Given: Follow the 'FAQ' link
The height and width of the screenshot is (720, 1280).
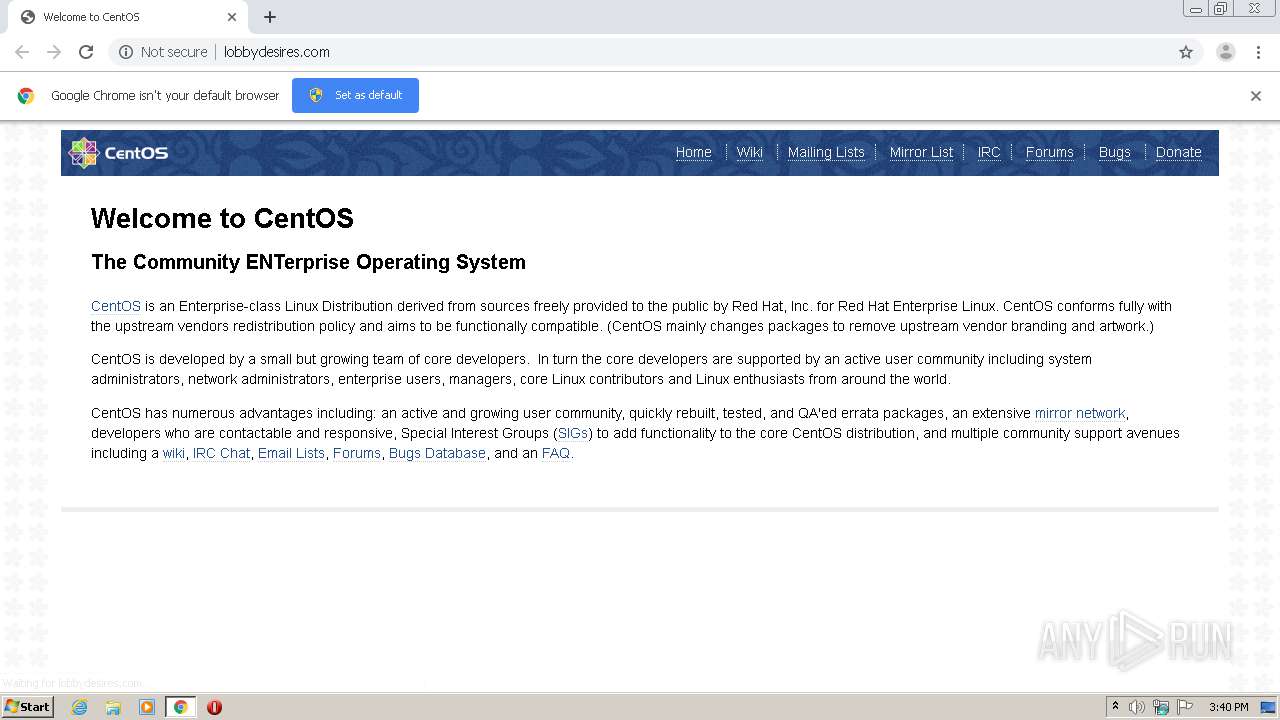Looking at the screenshot, I should coord(557,453).
